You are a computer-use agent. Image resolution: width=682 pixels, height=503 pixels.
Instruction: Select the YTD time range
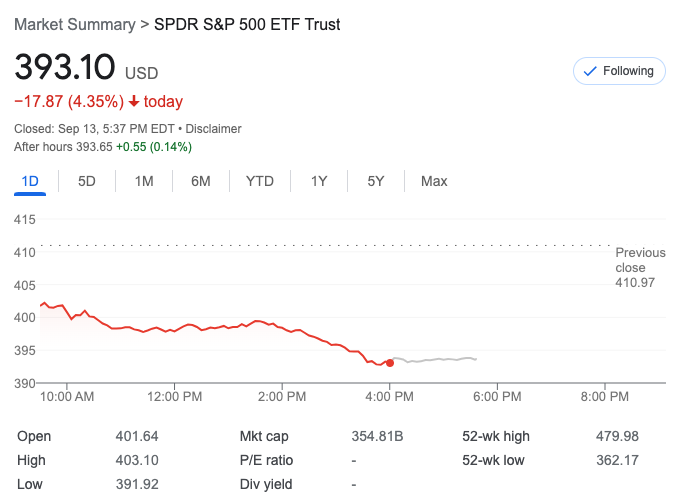[260, 181]
